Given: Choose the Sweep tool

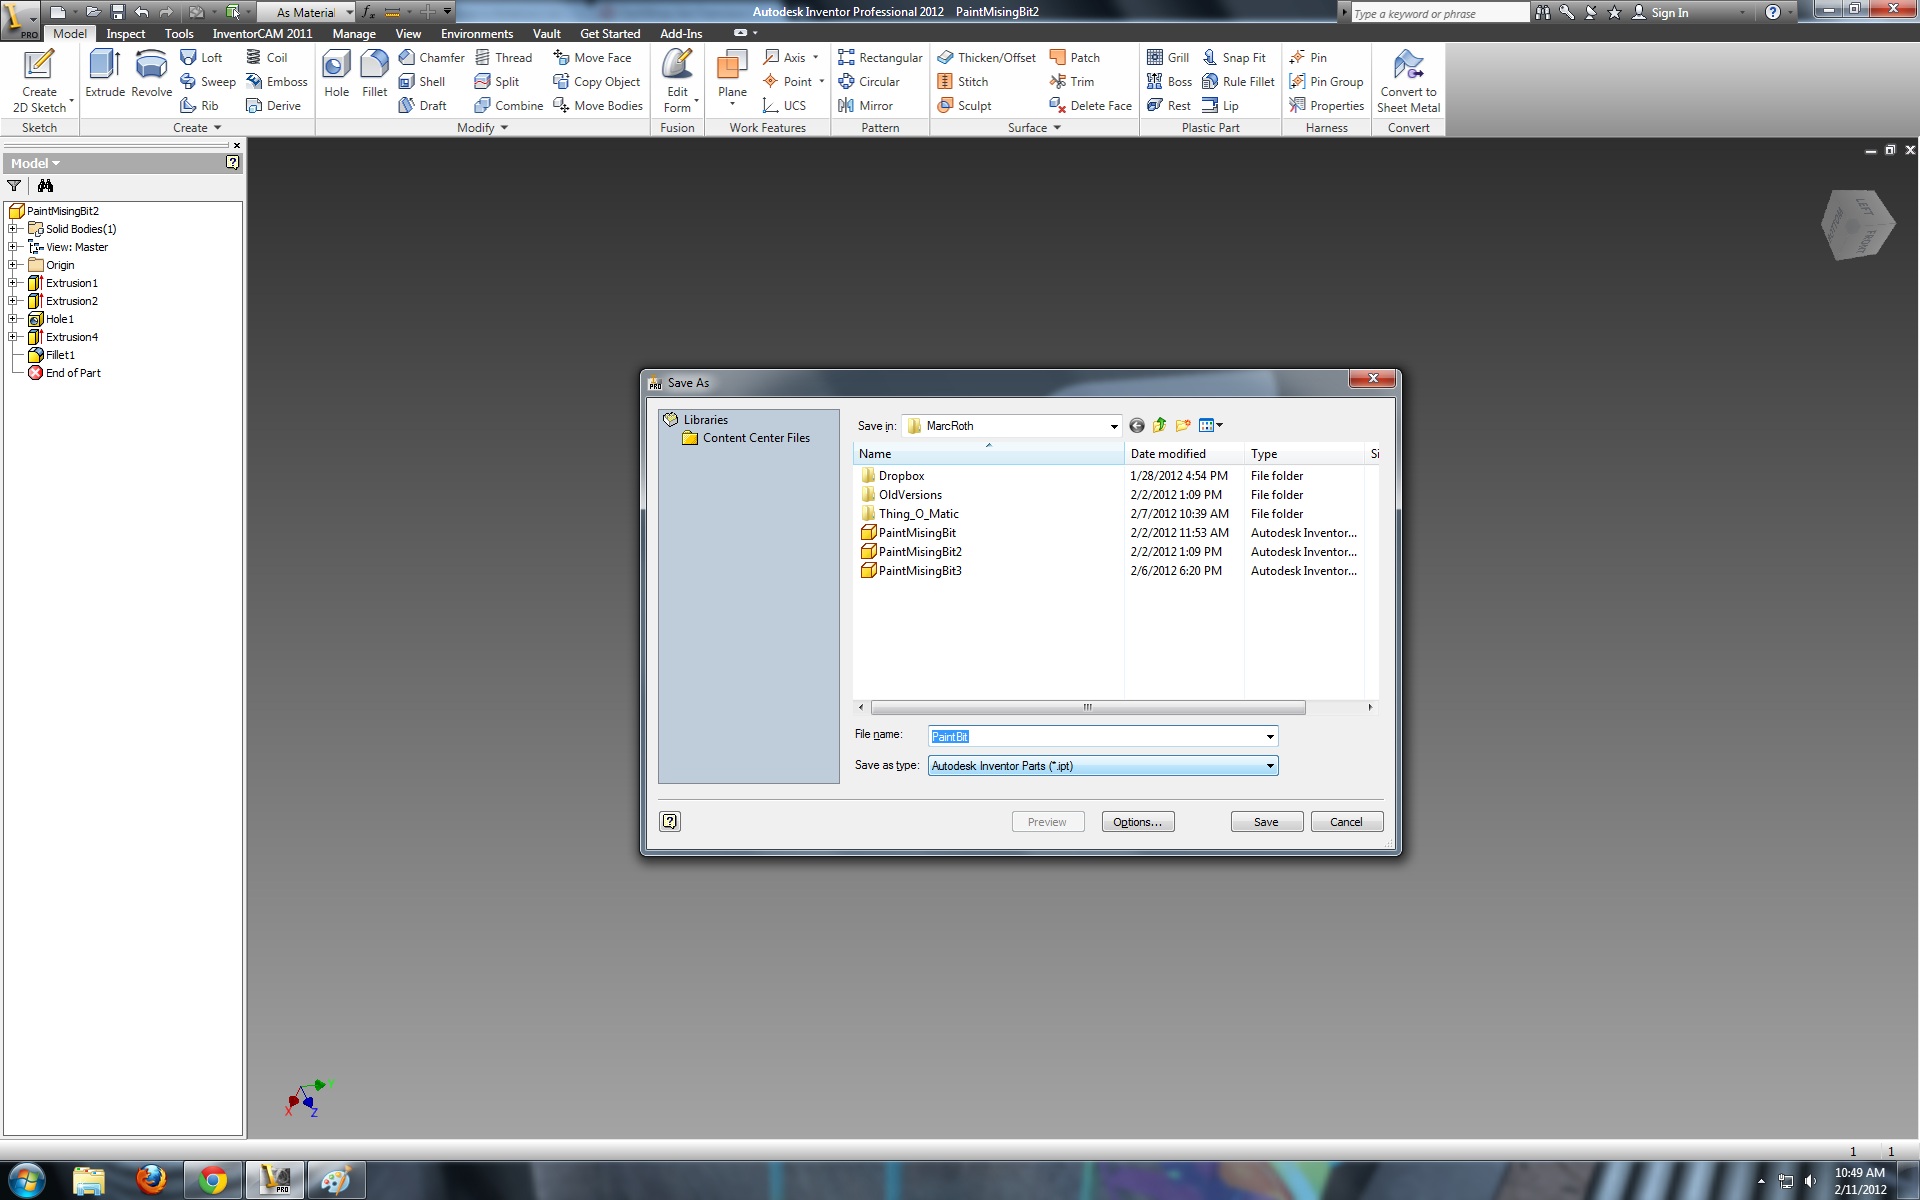Looking at the screenshot, I should (208, 82).
